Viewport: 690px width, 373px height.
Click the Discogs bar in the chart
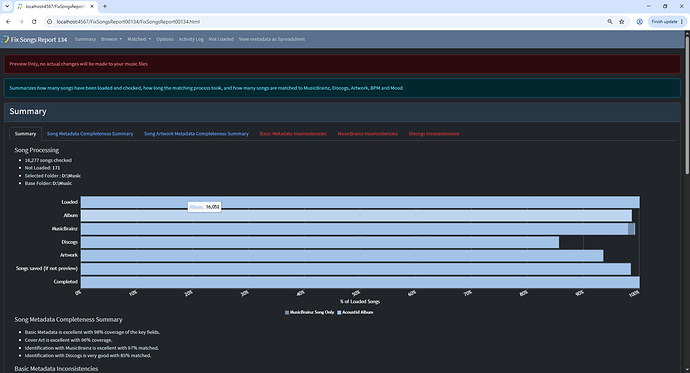click(320, 242)
